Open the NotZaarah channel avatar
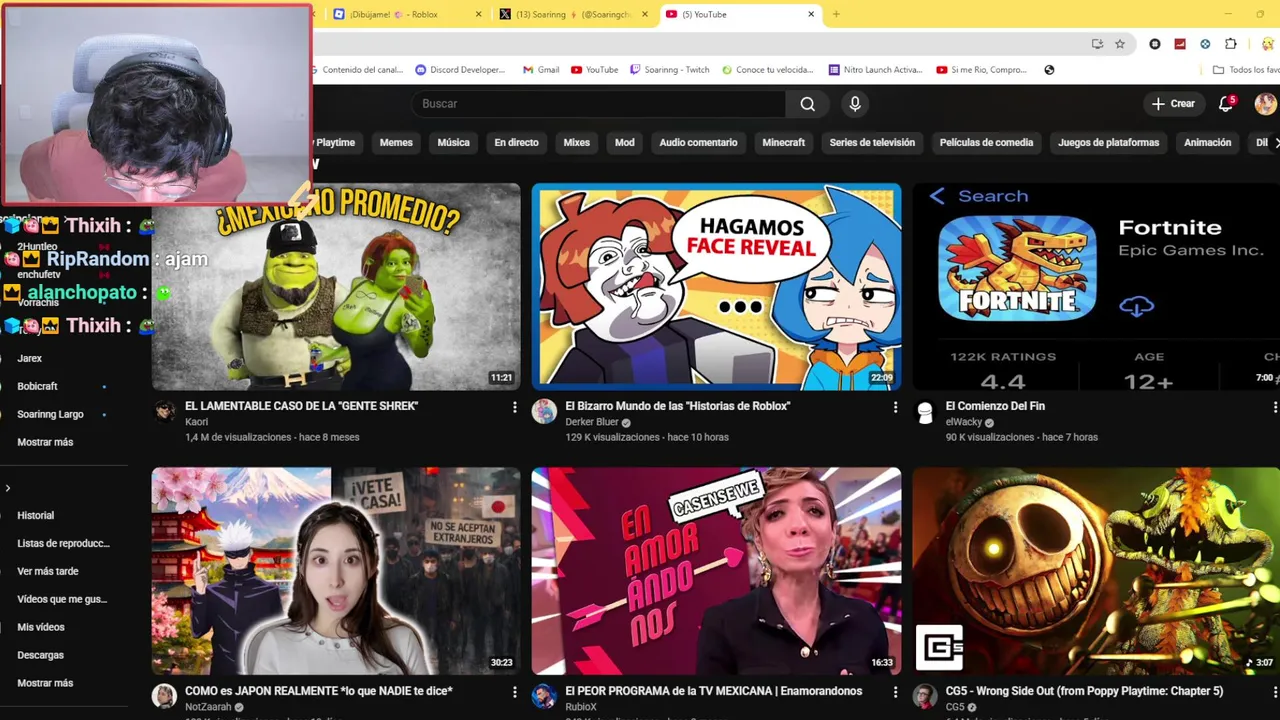 (164, 696)
